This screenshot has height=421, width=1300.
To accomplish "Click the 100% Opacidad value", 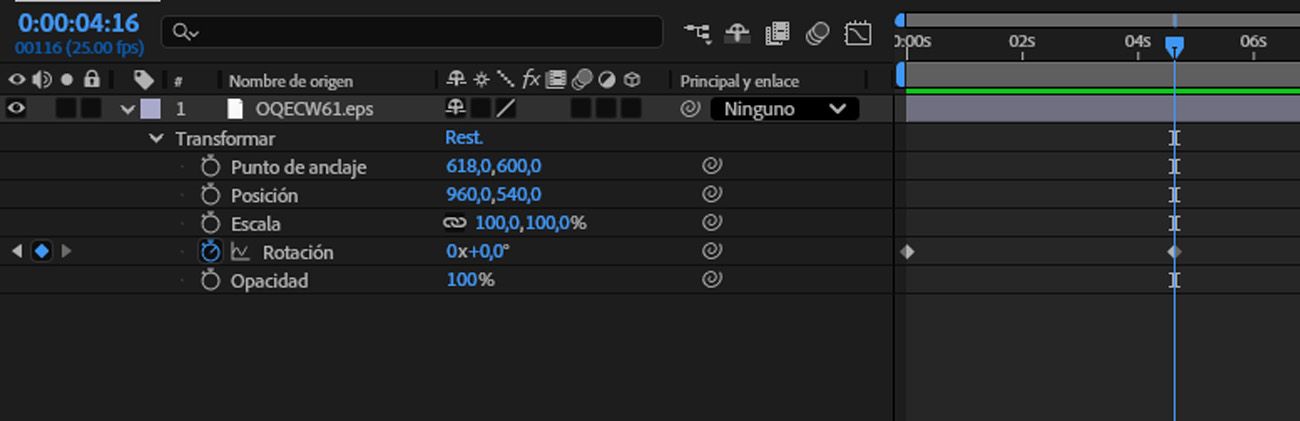I will (470, 281).
